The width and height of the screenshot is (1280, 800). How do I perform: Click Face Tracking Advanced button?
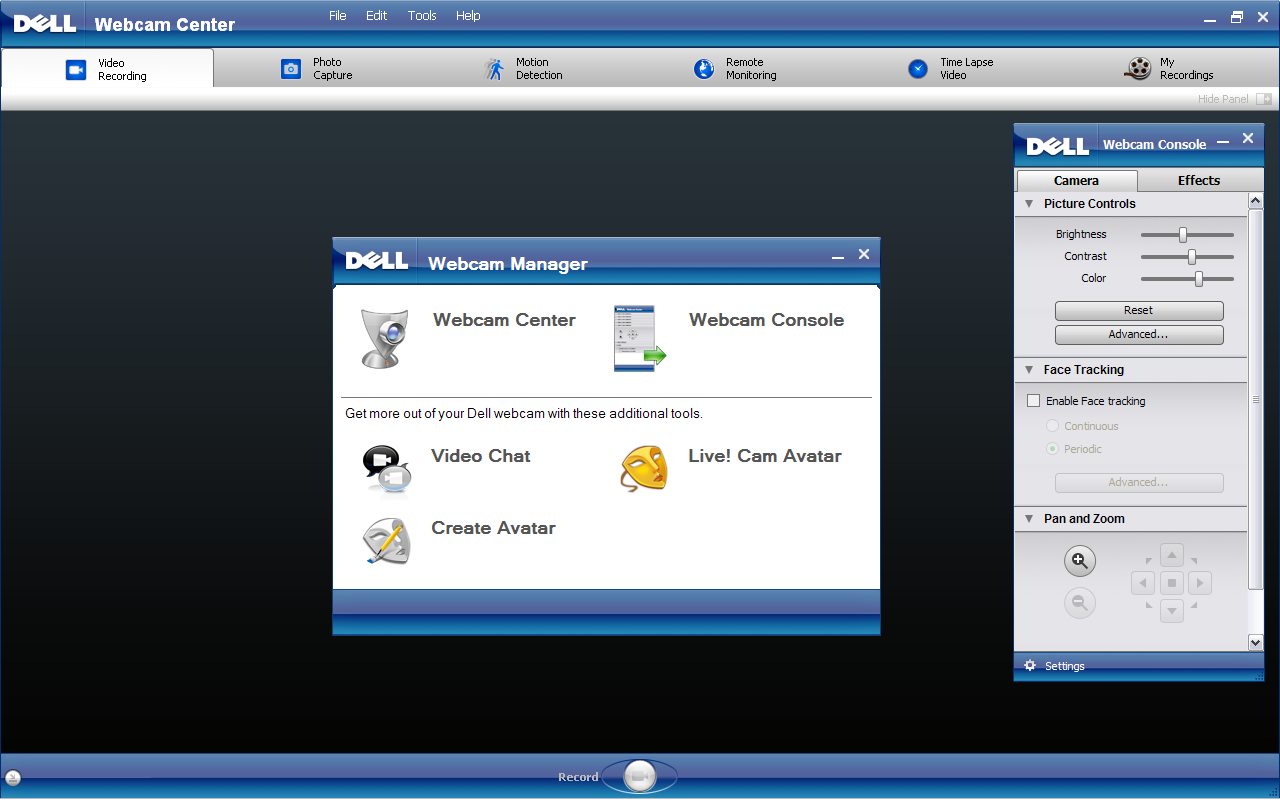(1139, 483)
